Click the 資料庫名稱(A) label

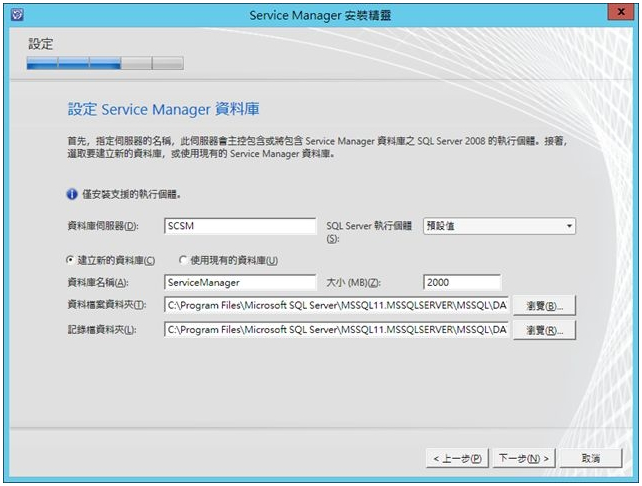coord(98,283)
